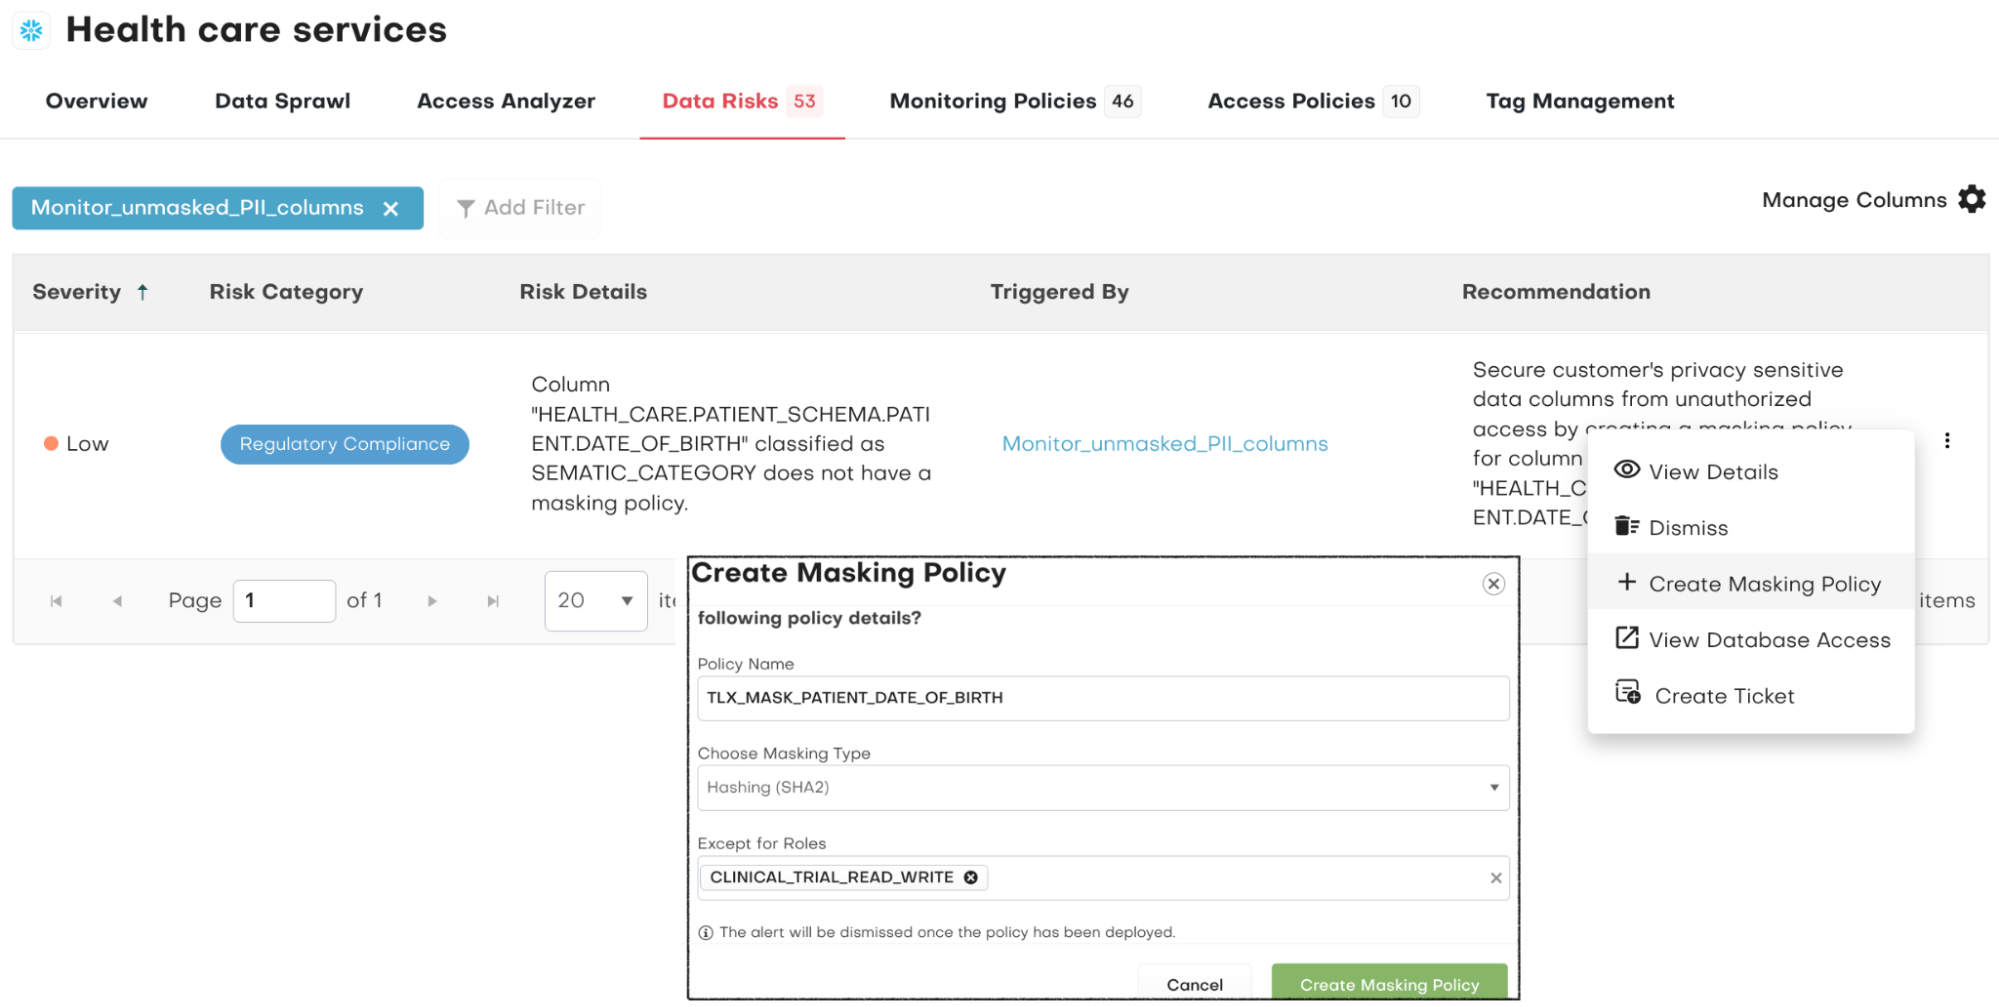Open the Access Analyzer tab
Image resolution: width=1999 pixels, height=1007 pixels.
pyautogui.click(x=506, y=101)
